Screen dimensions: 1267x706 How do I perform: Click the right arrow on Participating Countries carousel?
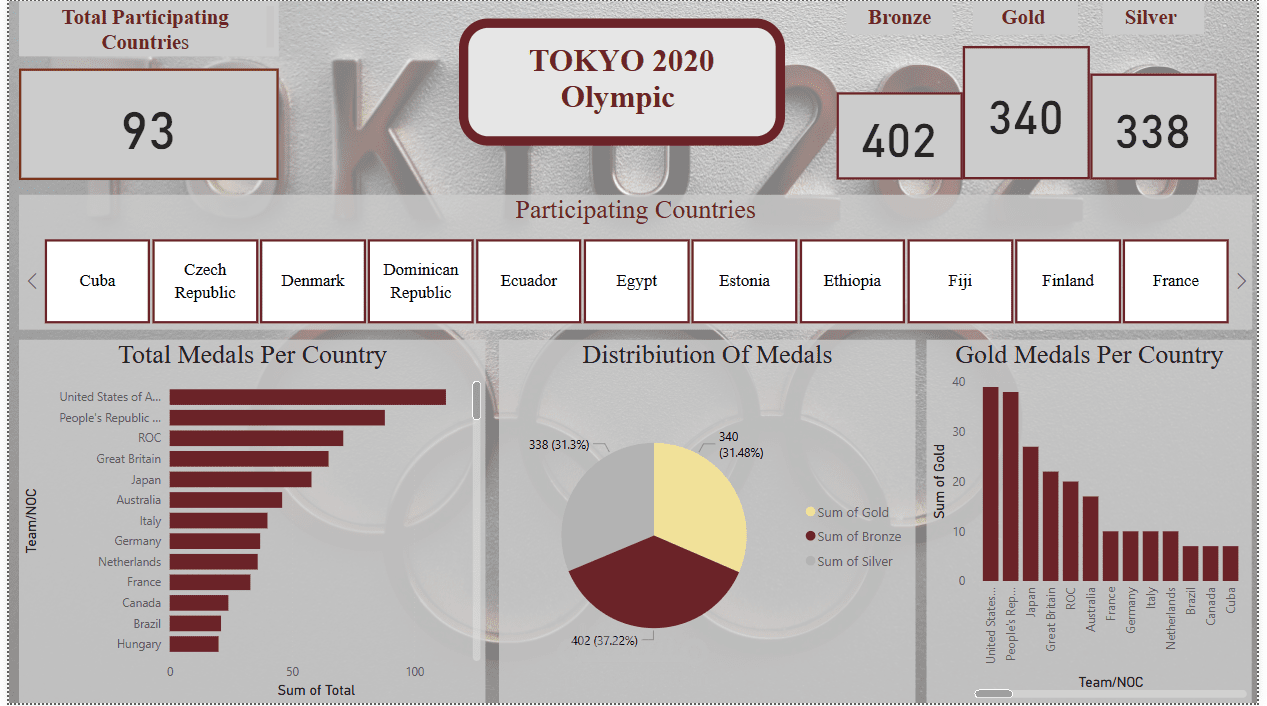[1242, 281]
